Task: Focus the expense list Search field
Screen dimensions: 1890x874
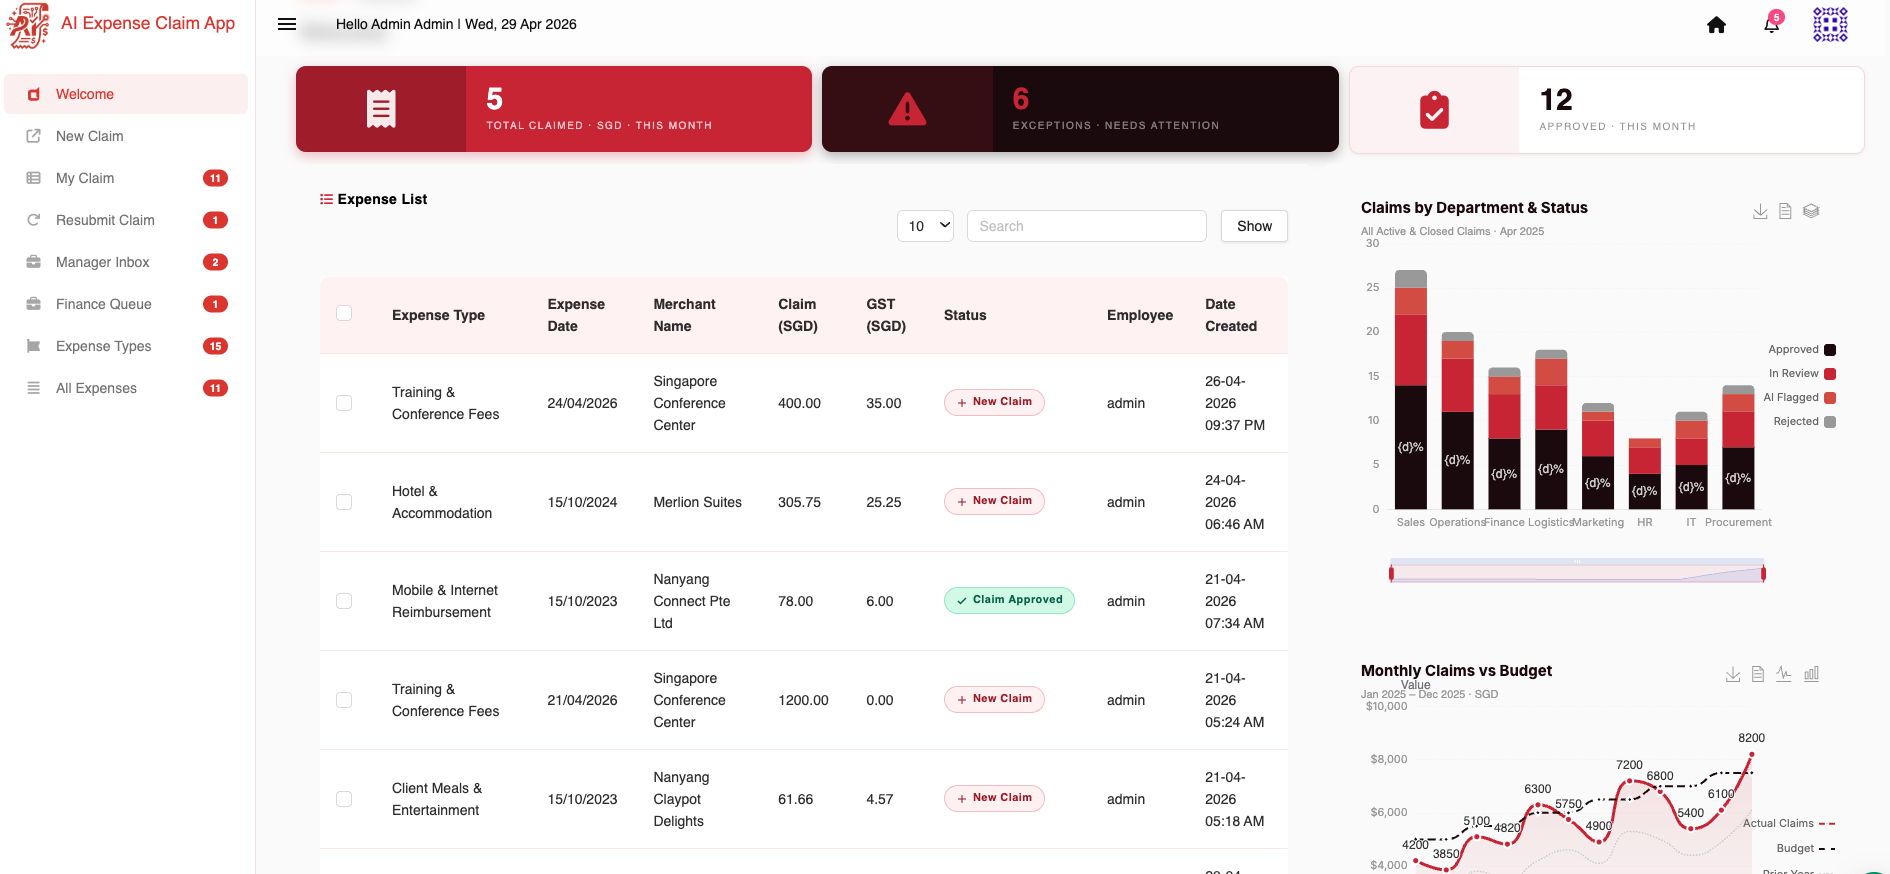Action: click(x=1086, y=226)
